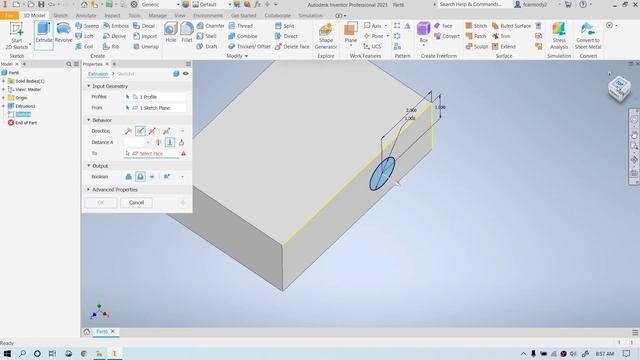The image size is (640, 360).
Task: Select the UCS tool
Action: tap(372, 47)
